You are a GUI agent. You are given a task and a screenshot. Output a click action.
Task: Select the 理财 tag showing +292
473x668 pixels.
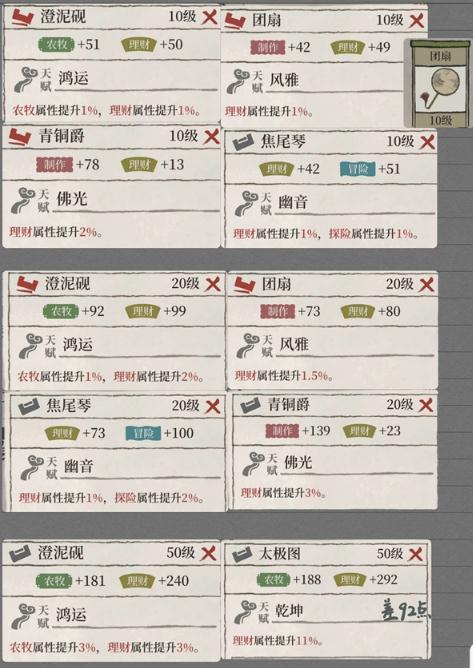tap(350, 580)
